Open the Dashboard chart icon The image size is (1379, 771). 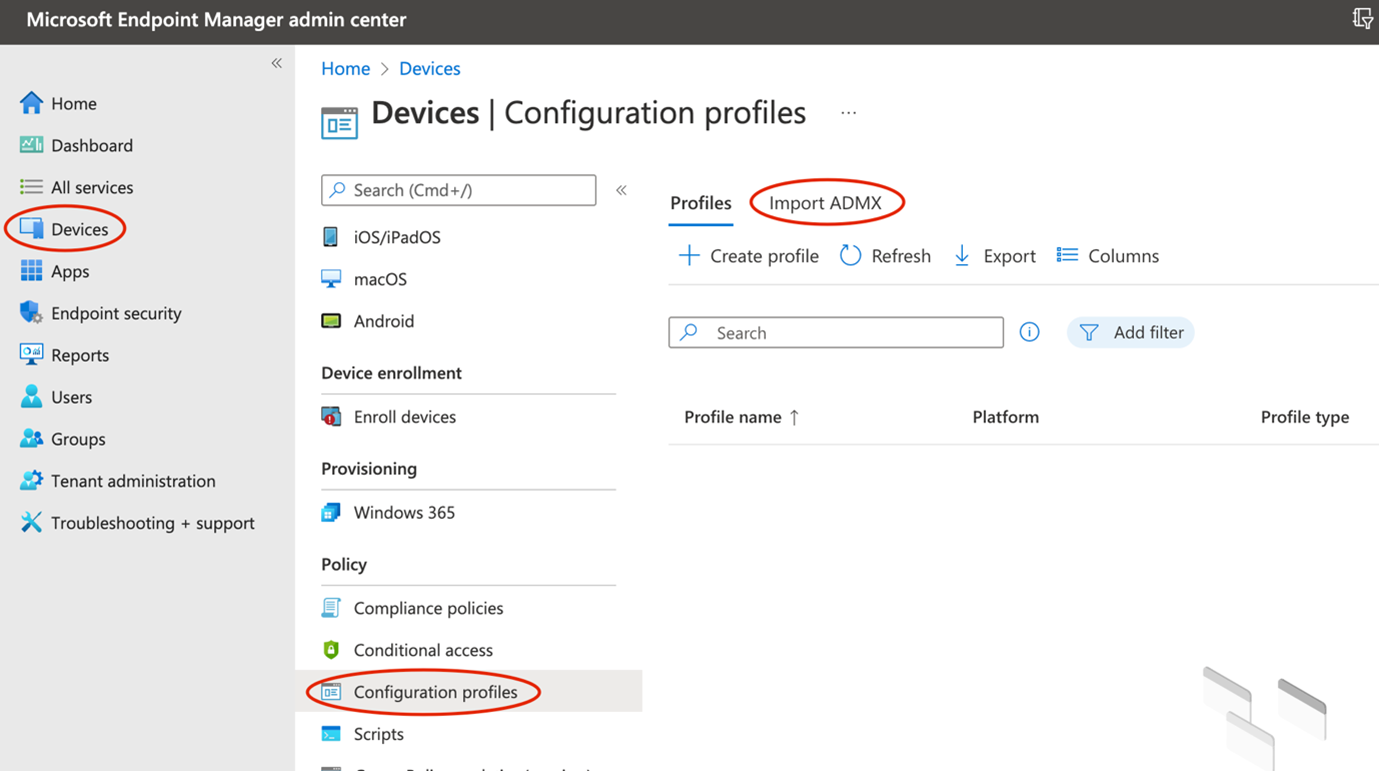coord(31,145)
